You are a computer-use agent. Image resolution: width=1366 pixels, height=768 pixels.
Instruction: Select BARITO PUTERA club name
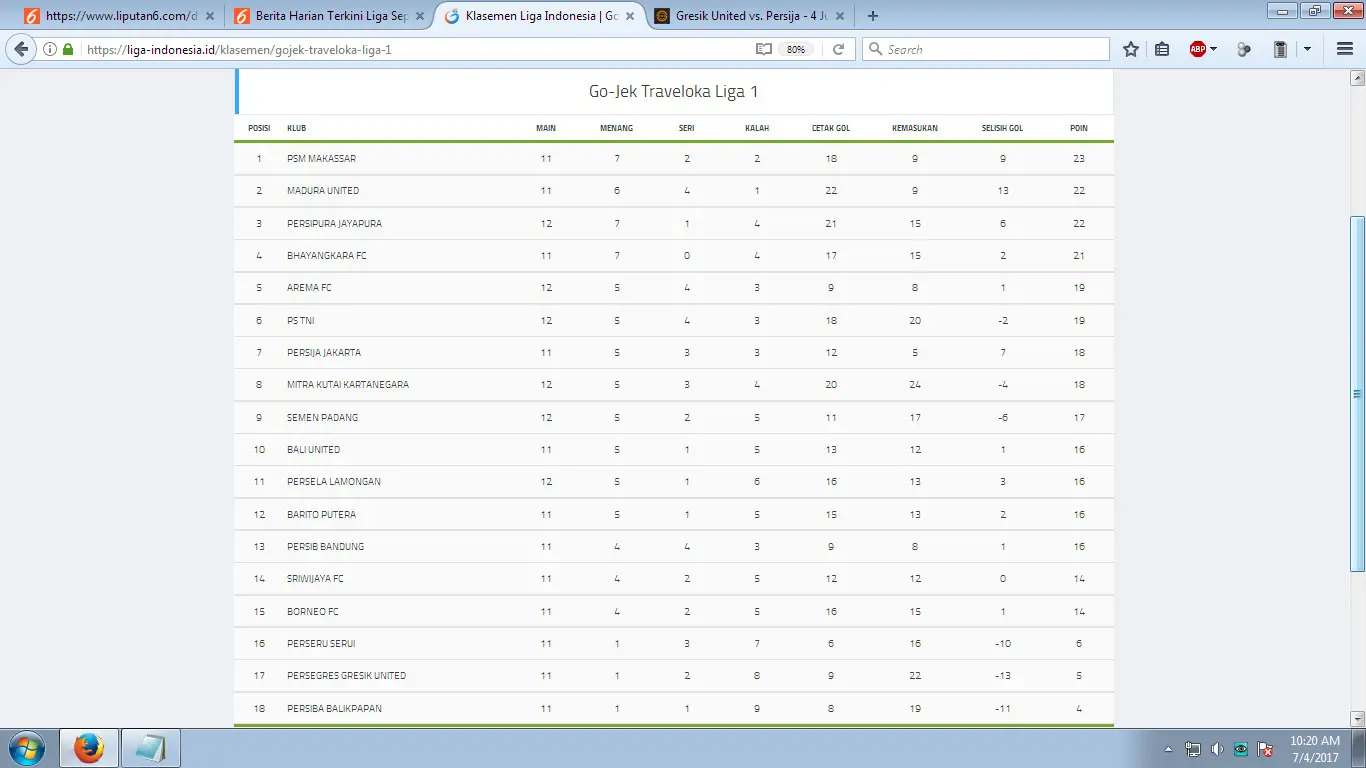point(321,514)
